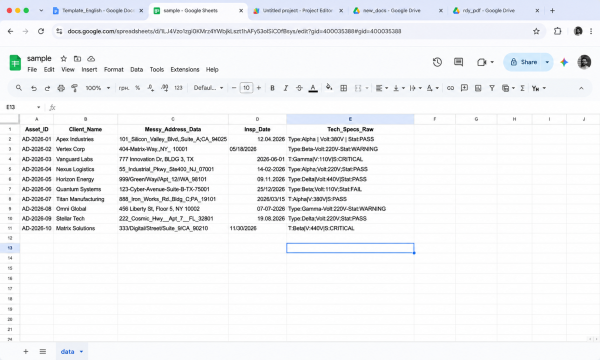Open the comments panel icon

click(x=458, y=62)
